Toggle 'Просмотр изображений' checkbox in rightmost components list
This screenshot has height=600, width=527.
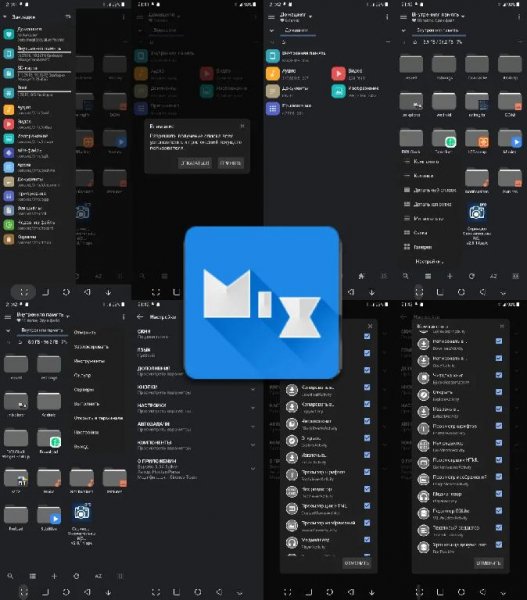499,477
